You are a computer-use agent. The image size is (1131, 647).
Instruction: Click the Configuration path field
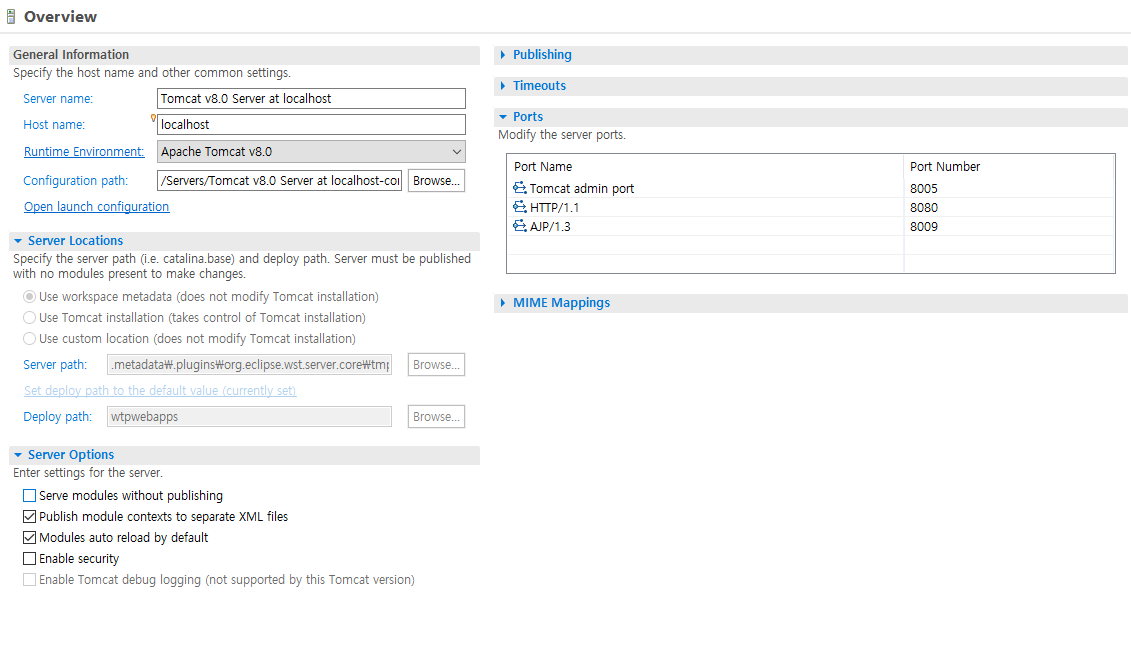click(280, 180)
